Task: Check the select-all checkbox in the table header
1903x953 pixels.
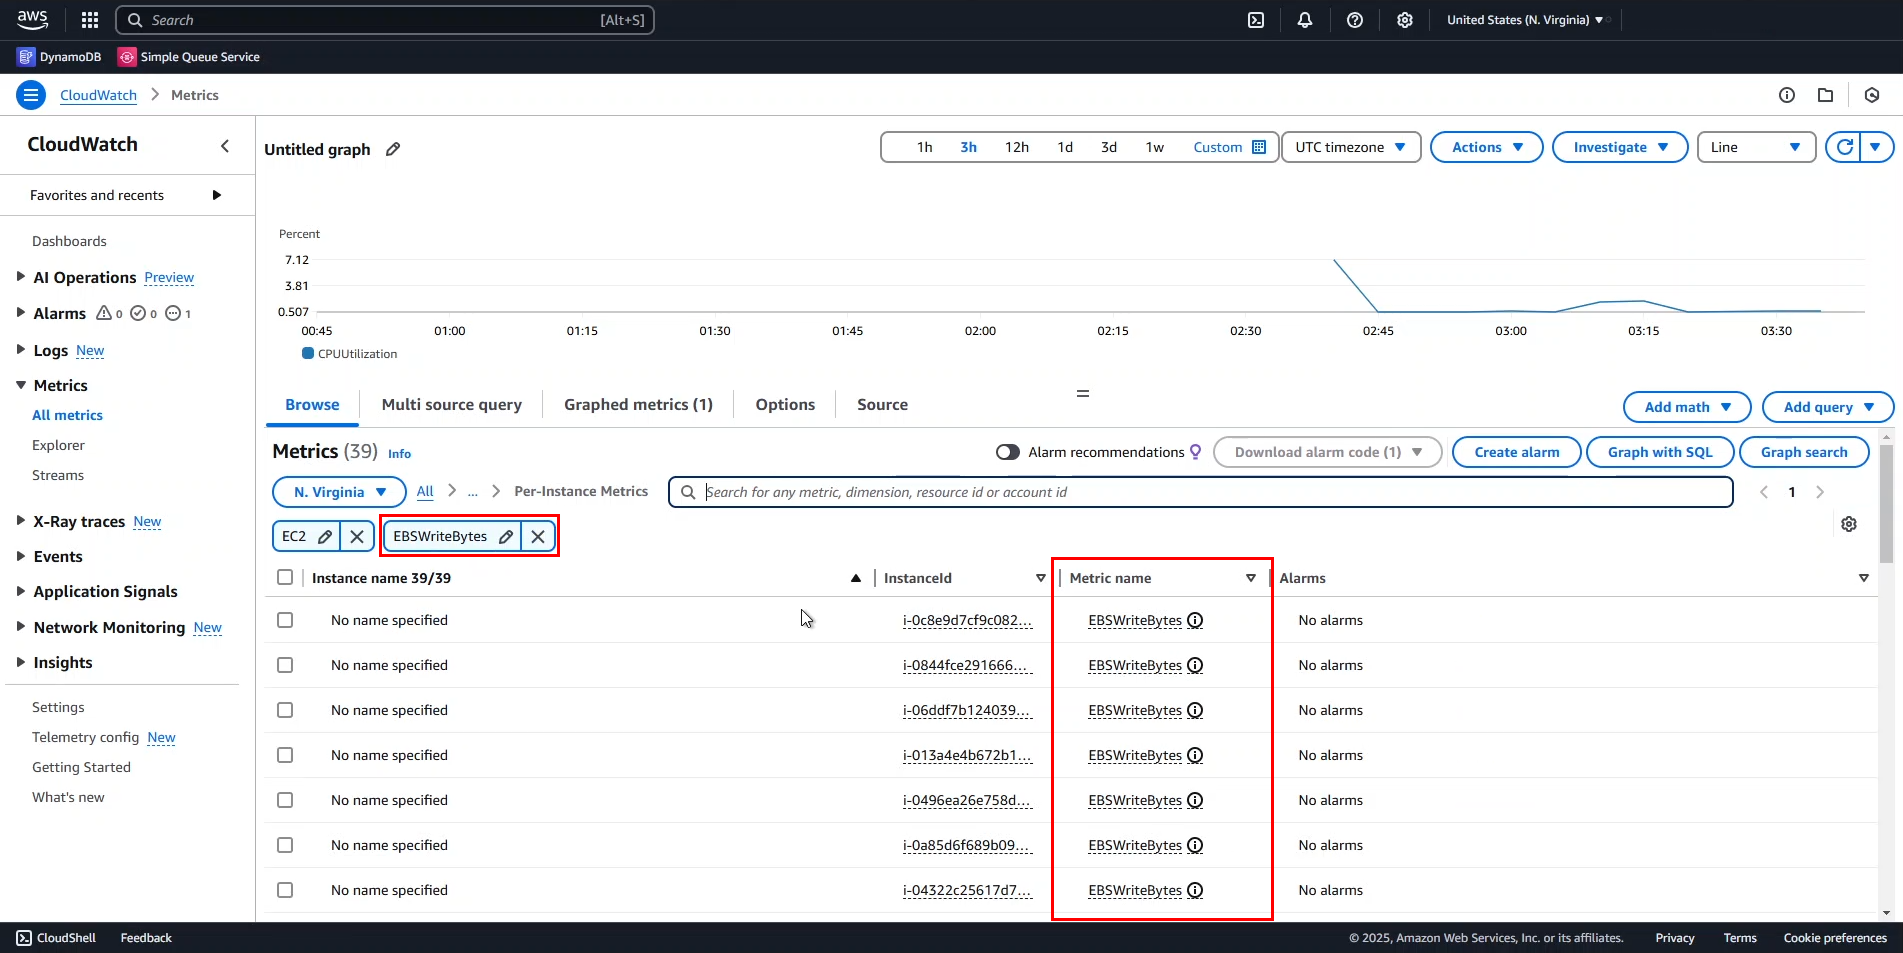Action: tap(285, 577)
